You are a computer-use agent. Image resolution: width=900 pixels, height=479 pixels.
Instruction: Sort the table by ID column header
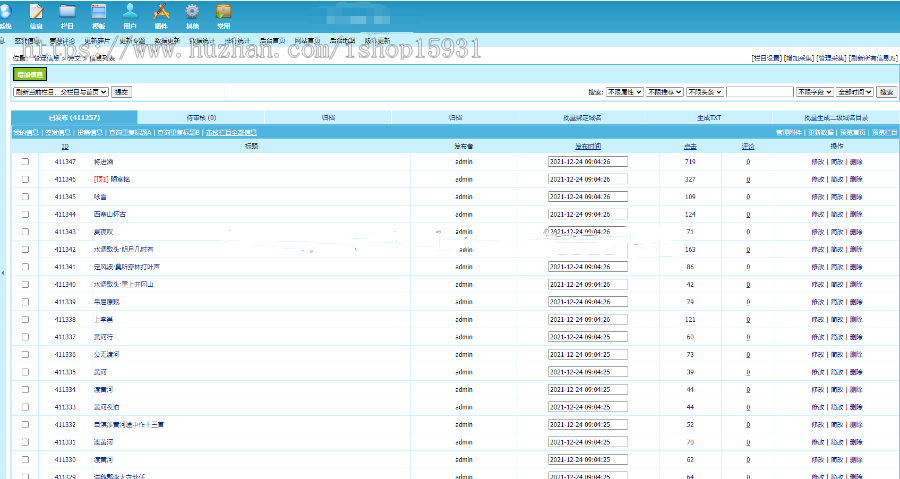tap(65, 147)
